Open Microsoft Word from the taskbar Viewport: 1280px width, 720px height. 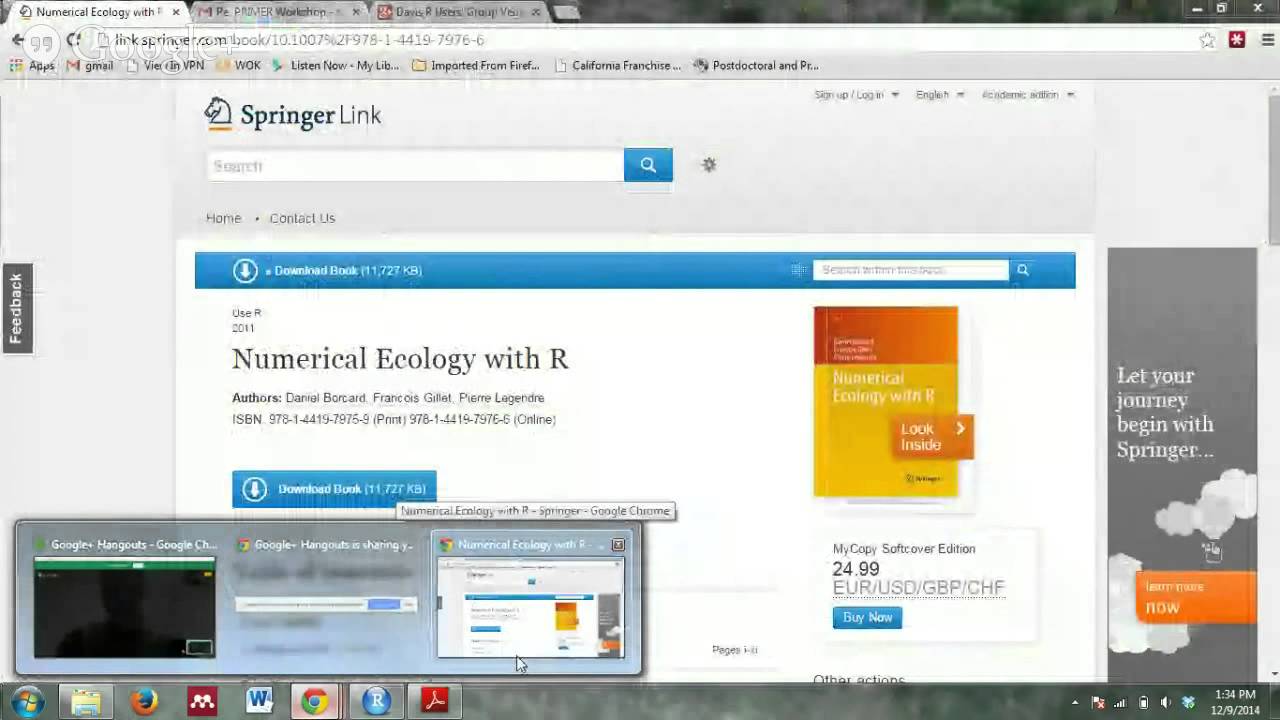tap(260, 702)
